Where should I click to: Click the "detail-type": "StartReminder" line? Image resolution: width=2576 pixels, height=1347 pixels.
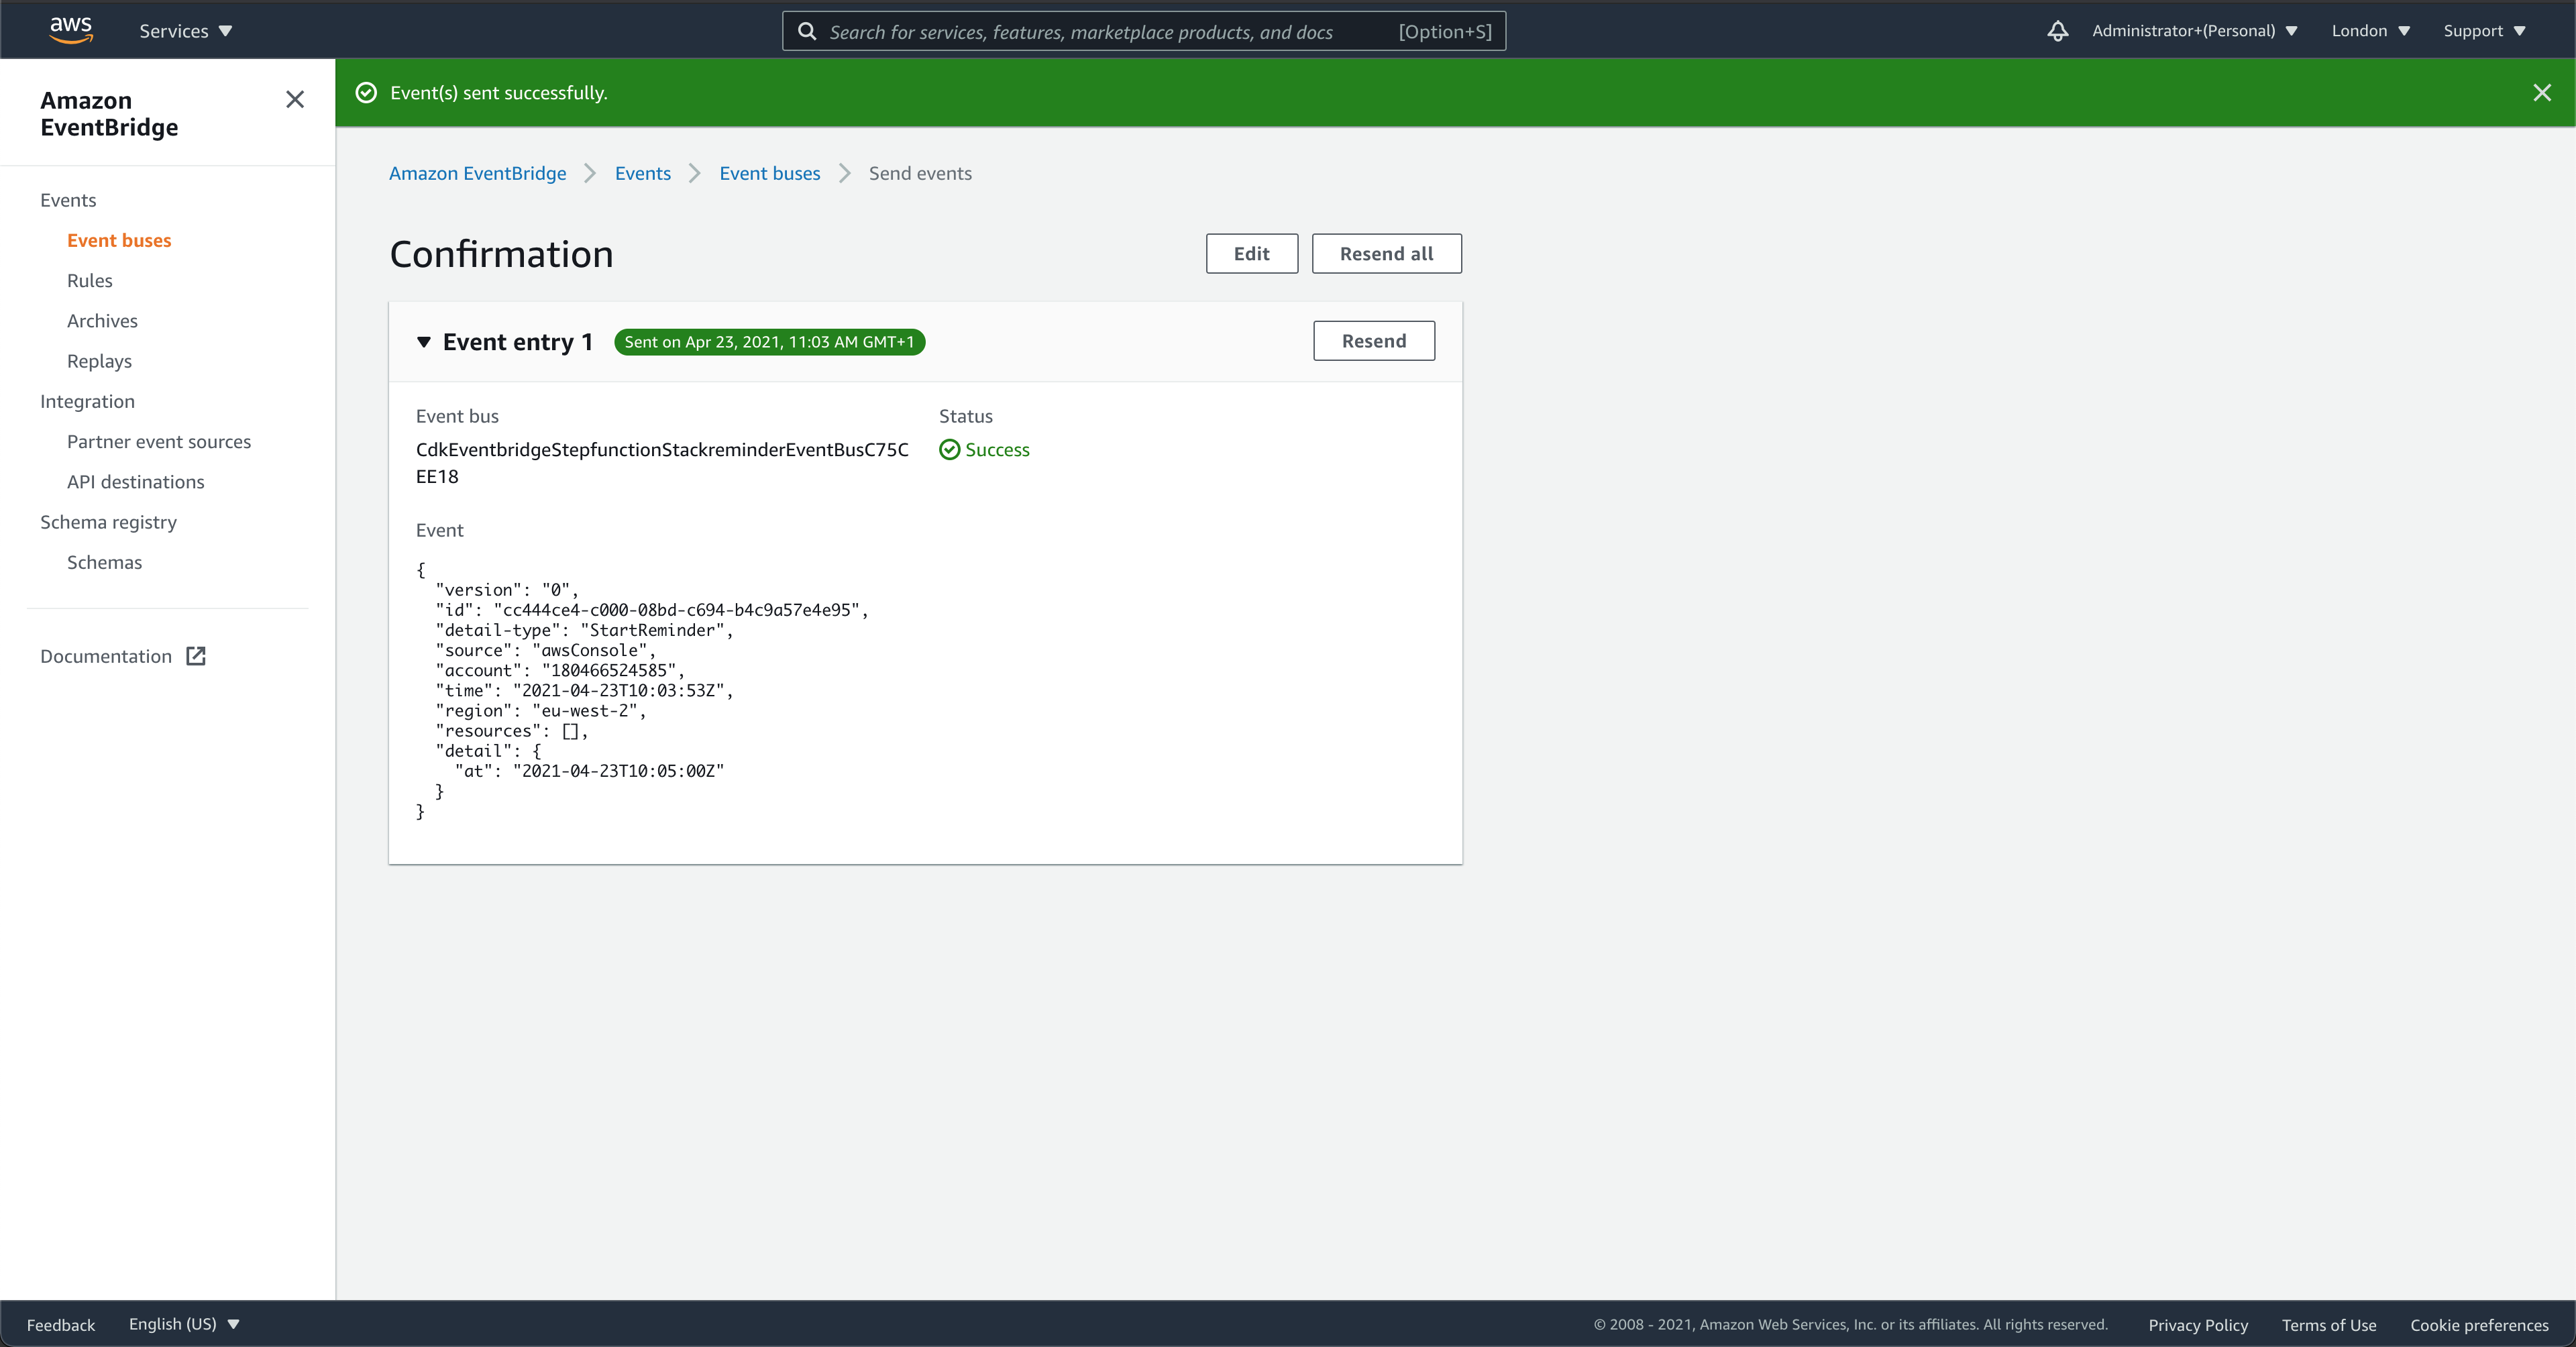pos(584,630)
